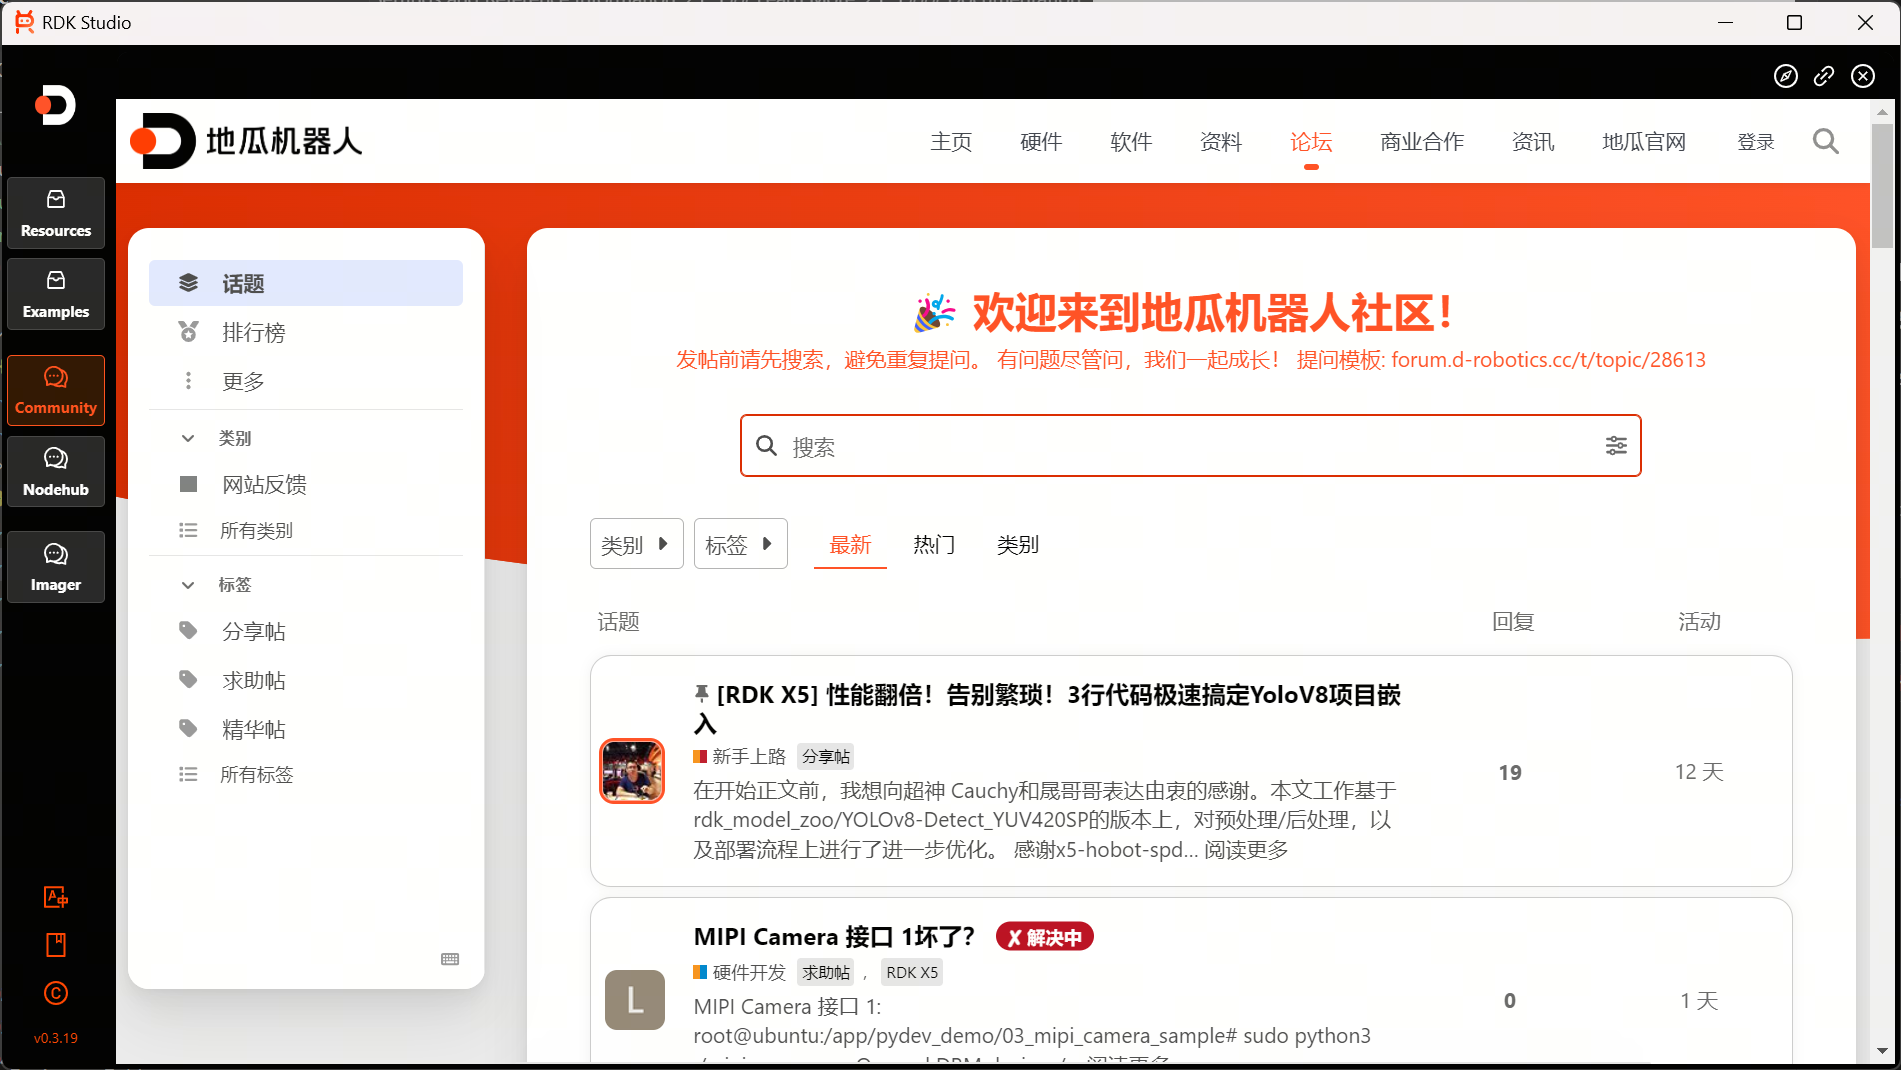Open the 标签 filter dropdown
The image size is (1901, 1070).
click(740, 544)
